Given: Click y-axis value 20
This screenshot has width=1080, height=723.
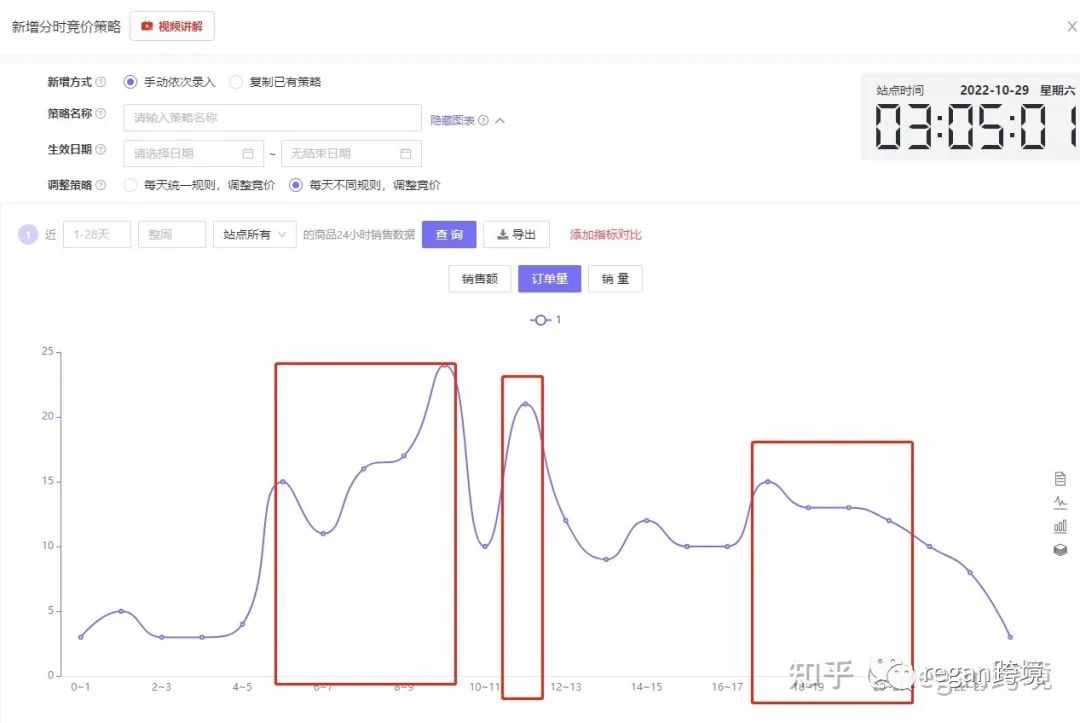Looking at the screenshot, I should (47, 416).
